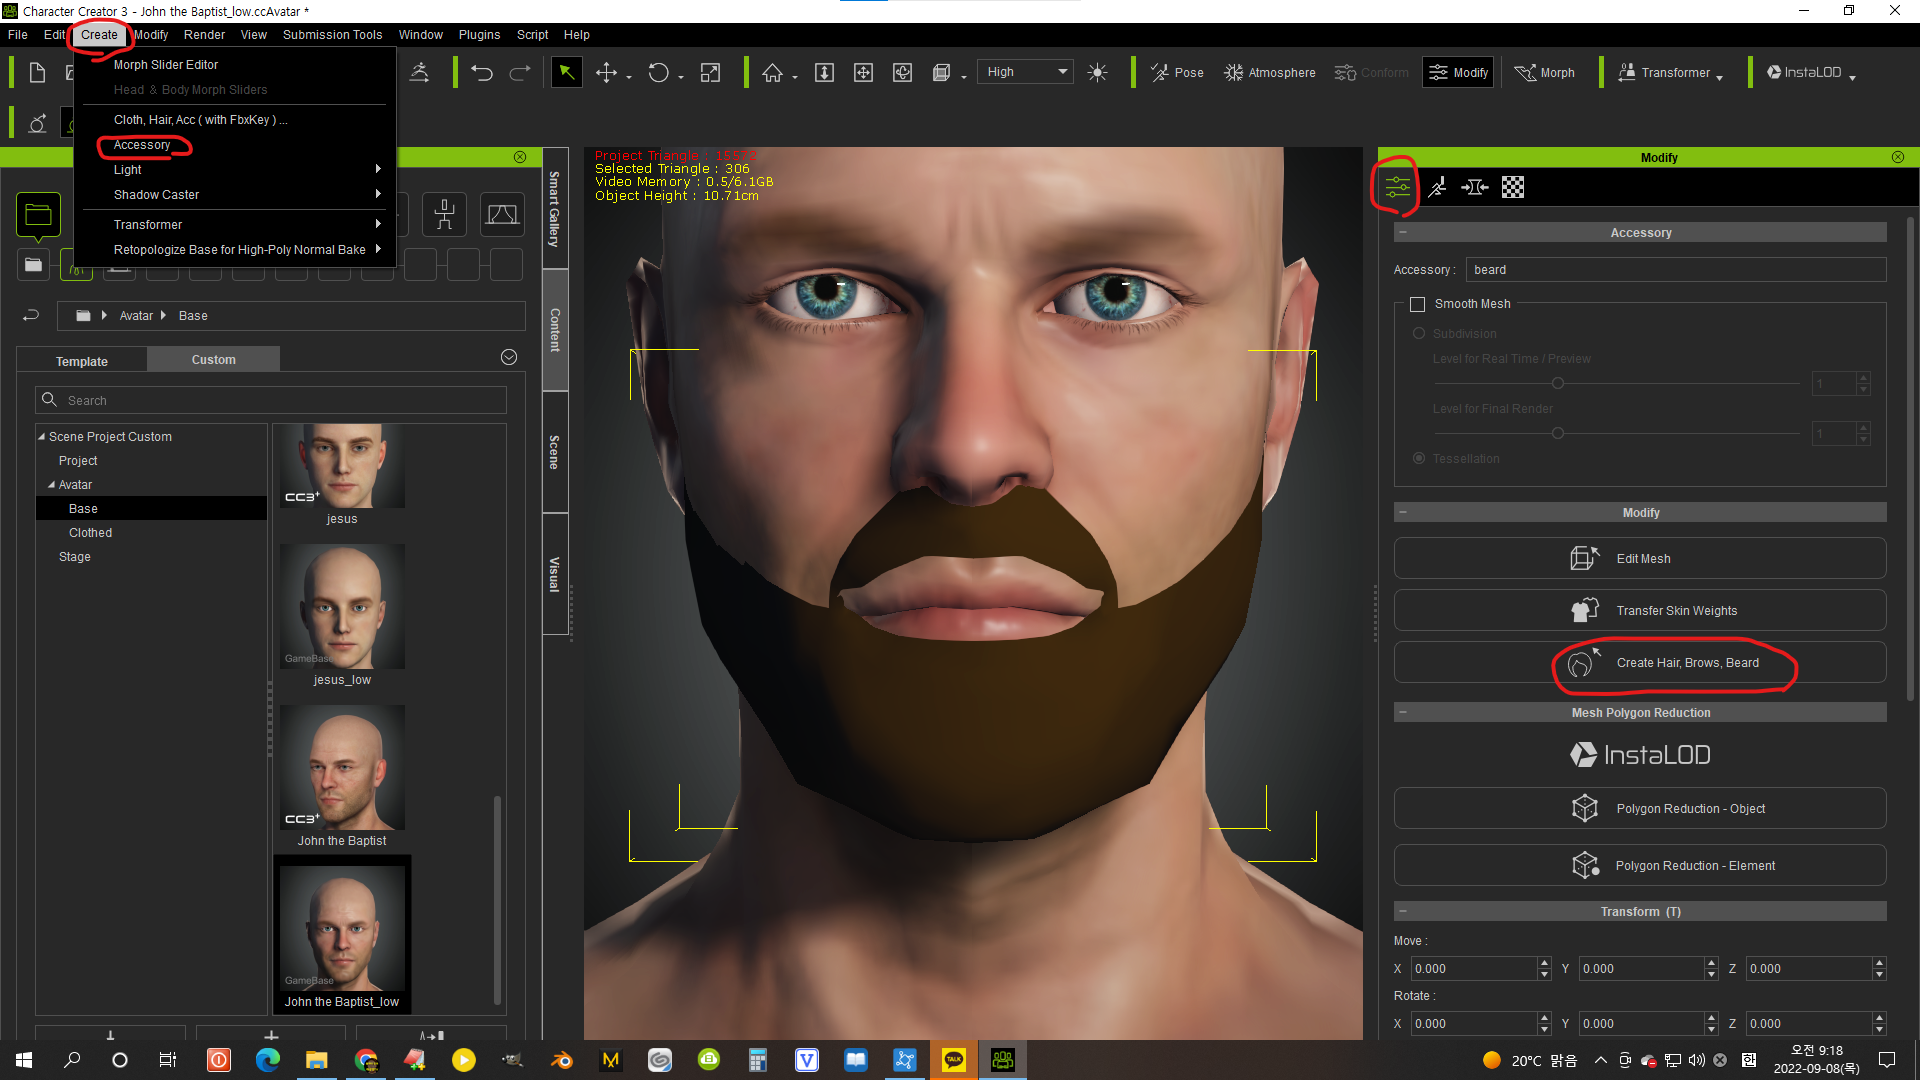Select the Subdivision radio button
Image resolution: width=1920 pixels, height=1080 pixels.
point(1419,333)
